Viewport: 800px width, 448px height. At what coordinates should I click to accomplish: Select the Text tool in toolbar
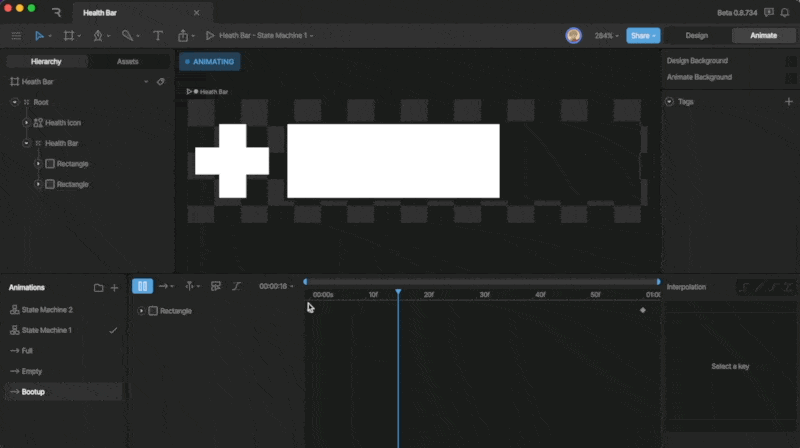tap(158, 36)
